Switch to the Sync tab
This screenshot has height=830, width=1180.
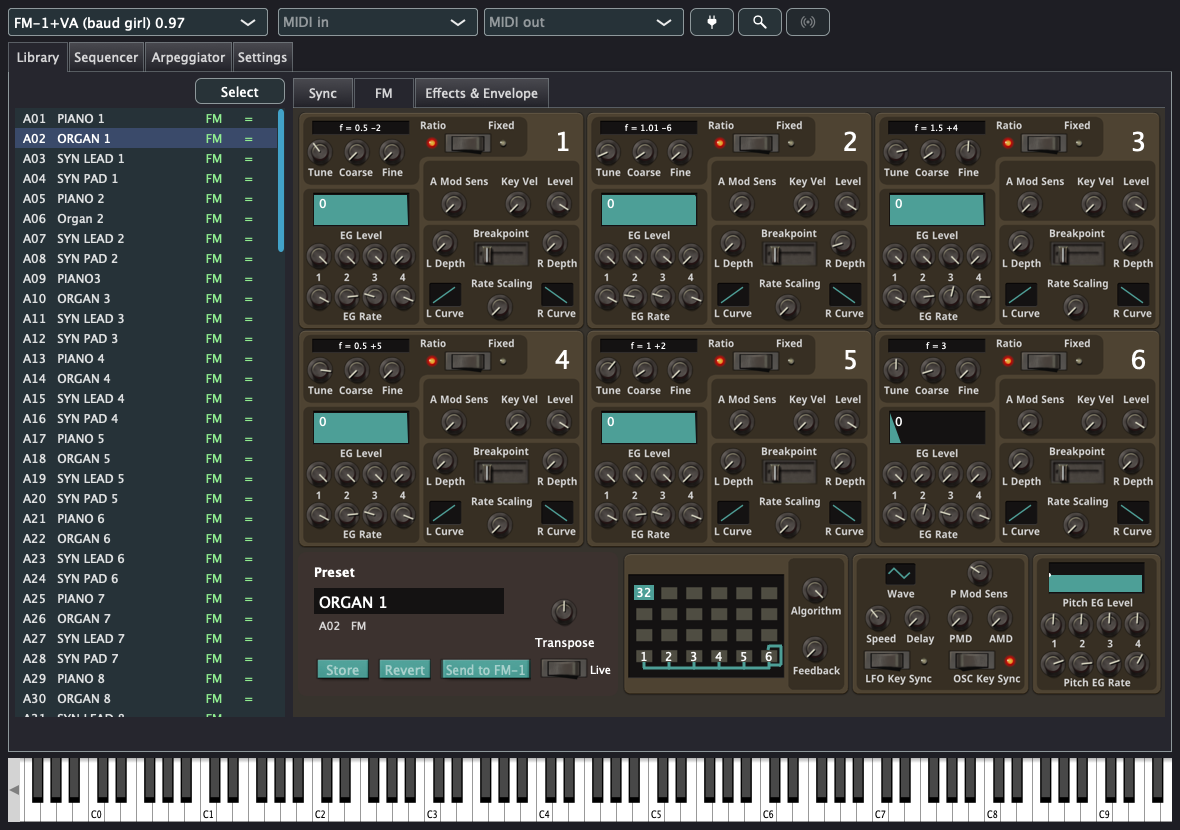click(x=323, y=93)
